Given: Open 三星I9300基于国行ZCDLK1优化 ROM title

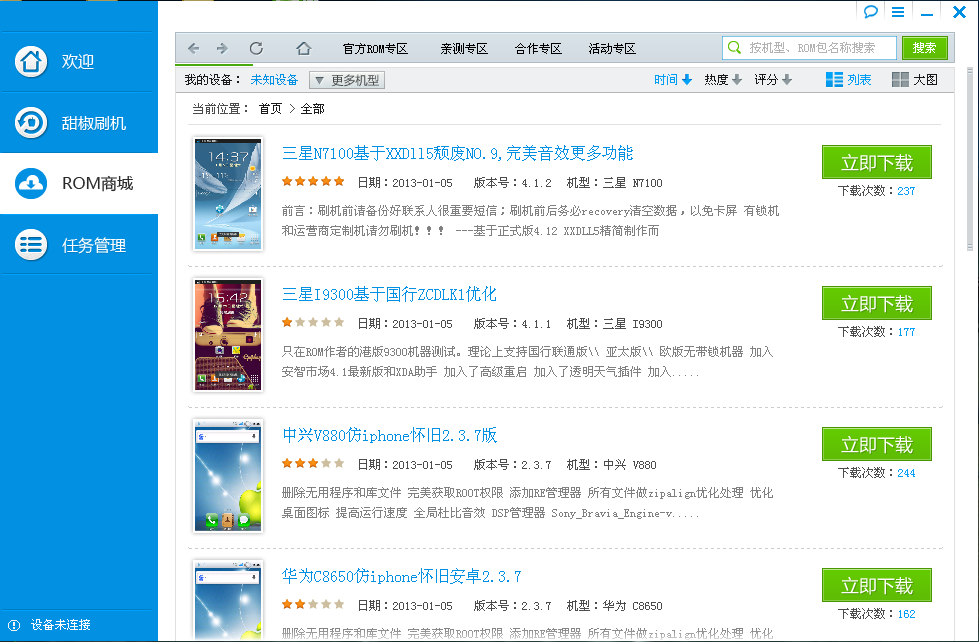Looking at the screenshot, I should tap(390, 294).
